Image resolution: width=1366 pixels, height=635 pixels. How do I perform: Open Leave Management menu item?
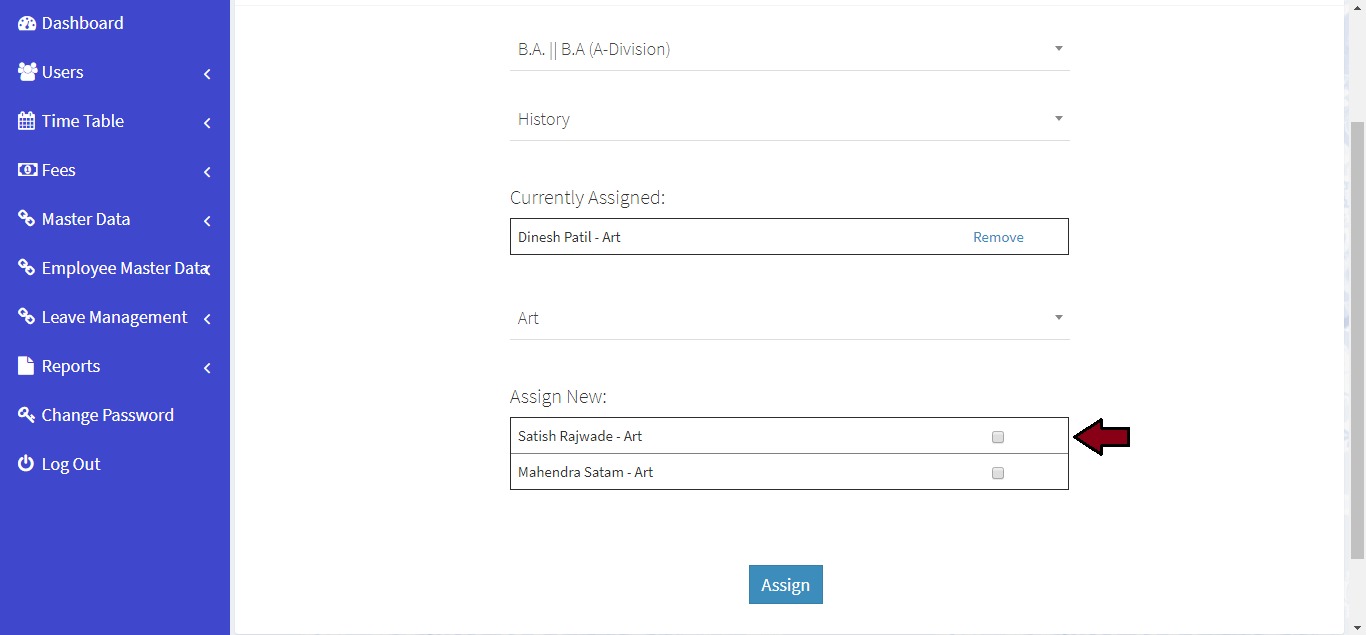(x=114, y=317)
